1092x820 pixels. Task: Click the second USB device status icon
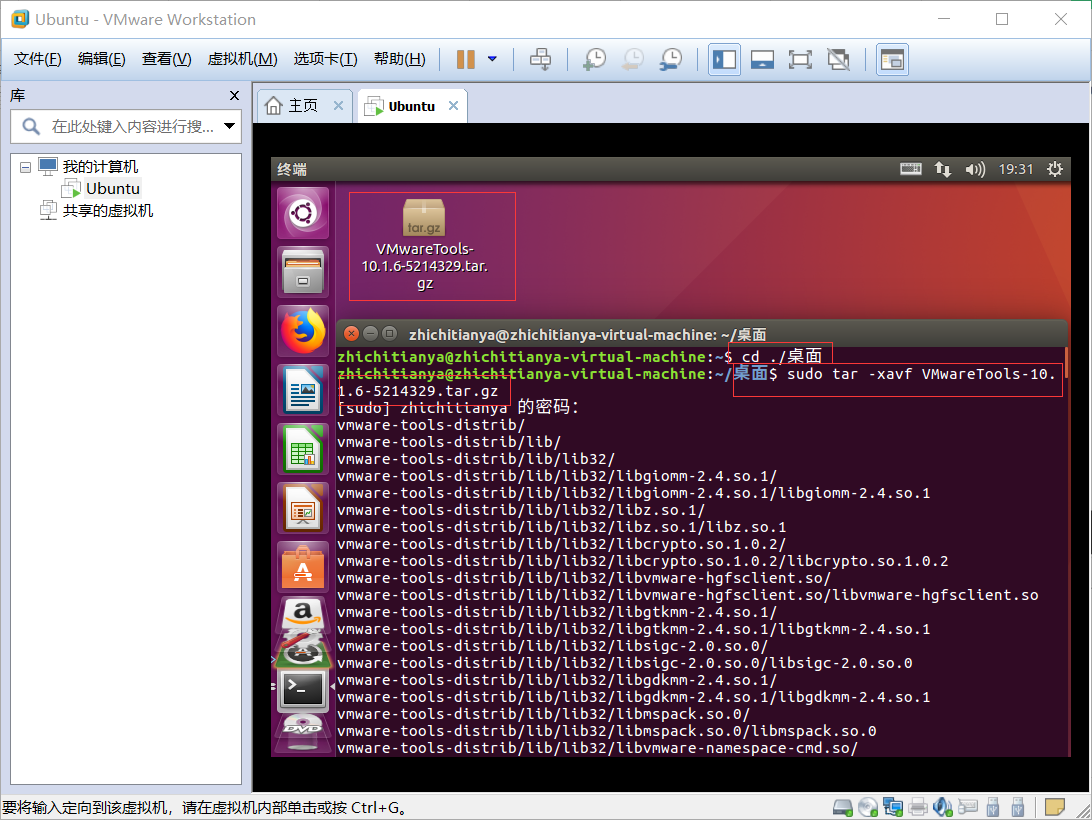tap(1018, 807)
